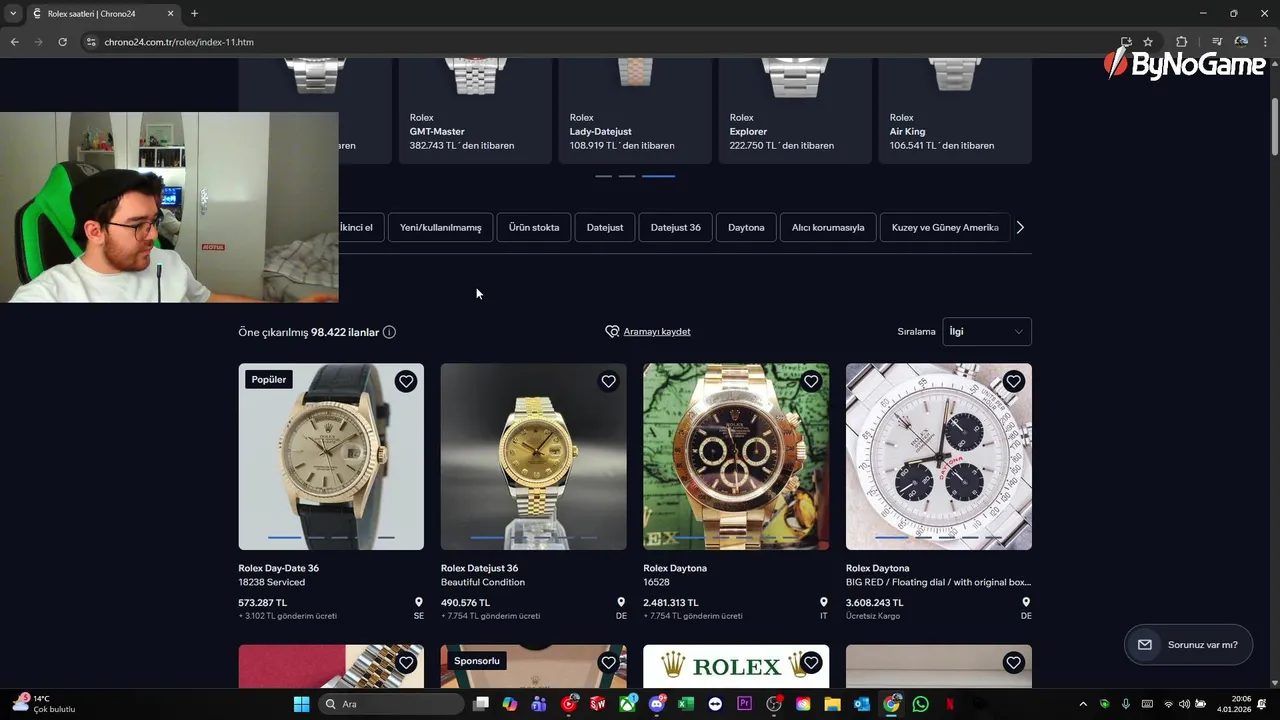This screenshot has width=1280, height=720.
Task: Open Discord from the taskbar
Action: (x=656, y=704)
